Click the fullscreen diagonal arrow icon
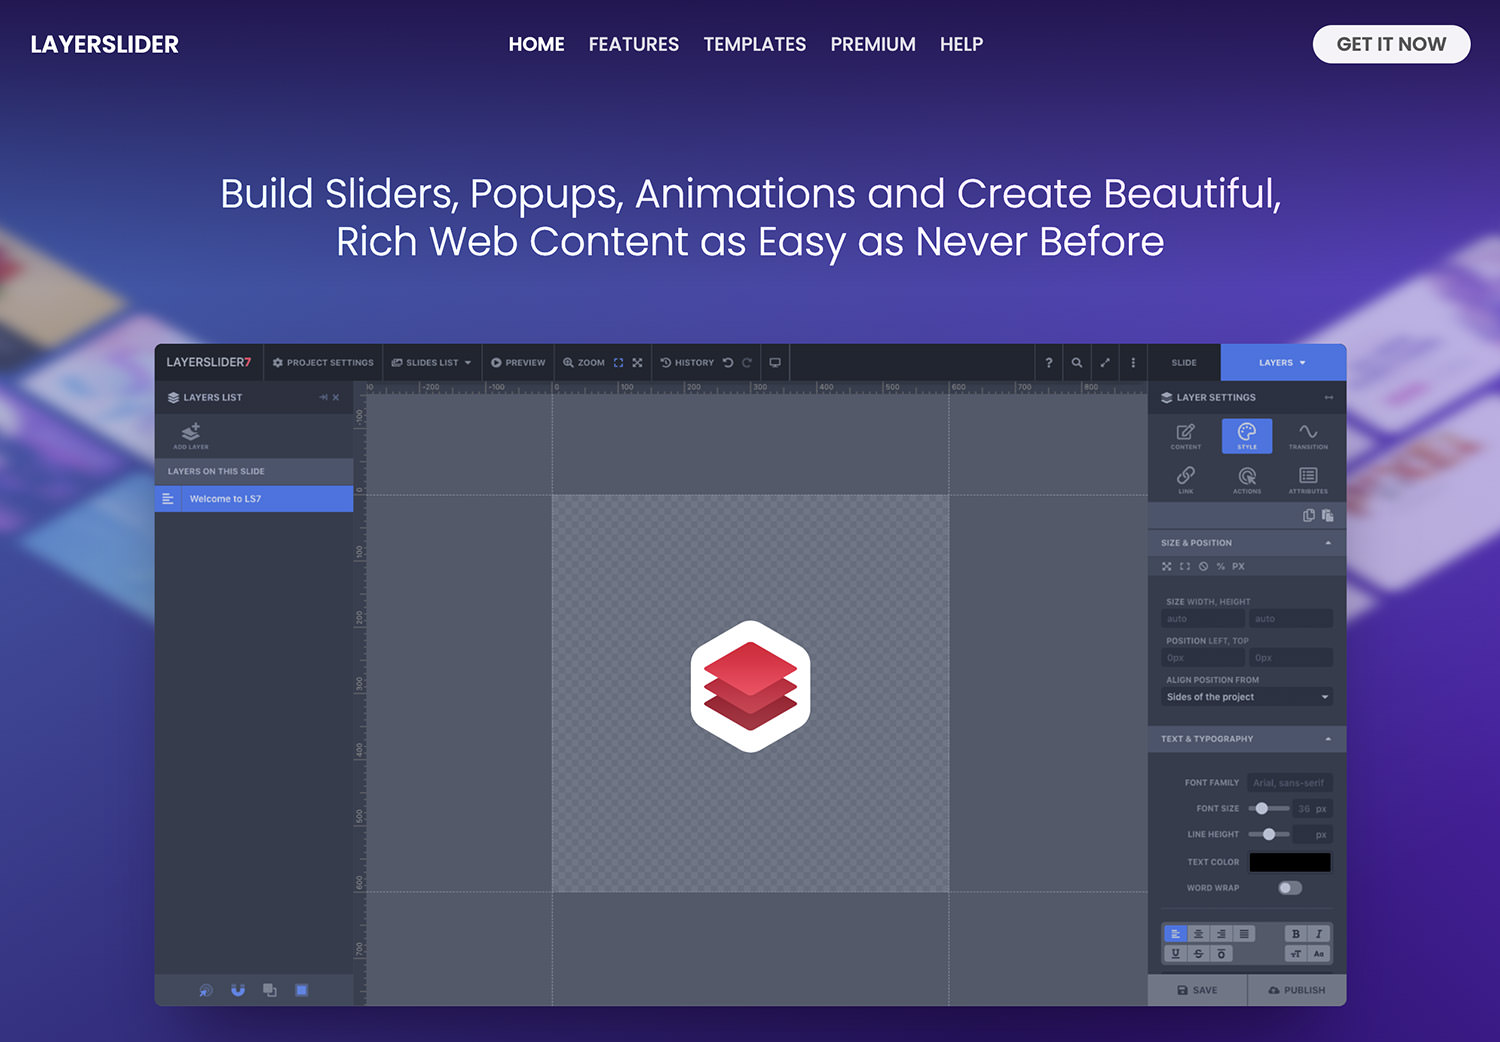Image resolution: width=1500 pixels, height=1042 pixels. [x=1105, y=363]
